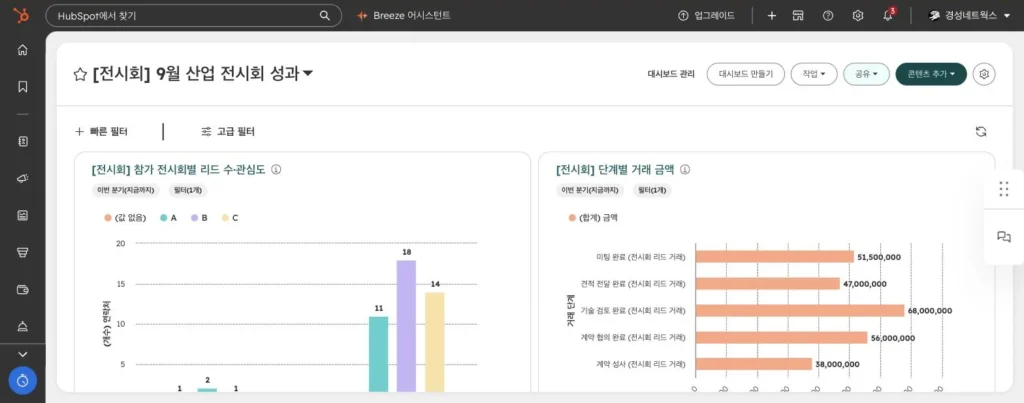Toggle the (합계) 금액 legend item
Viewport: 1024px width, 403px height.
tap(593, 218)
